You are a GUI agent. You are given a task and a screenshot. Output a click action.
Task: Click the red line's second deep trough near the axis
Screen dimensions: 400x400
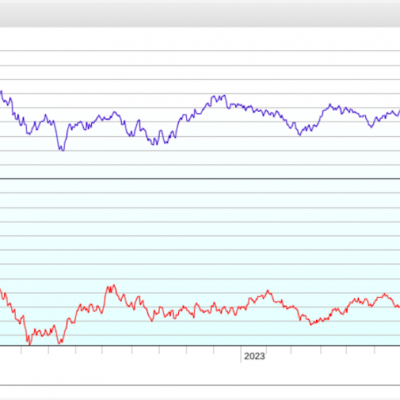click(60, 342)
